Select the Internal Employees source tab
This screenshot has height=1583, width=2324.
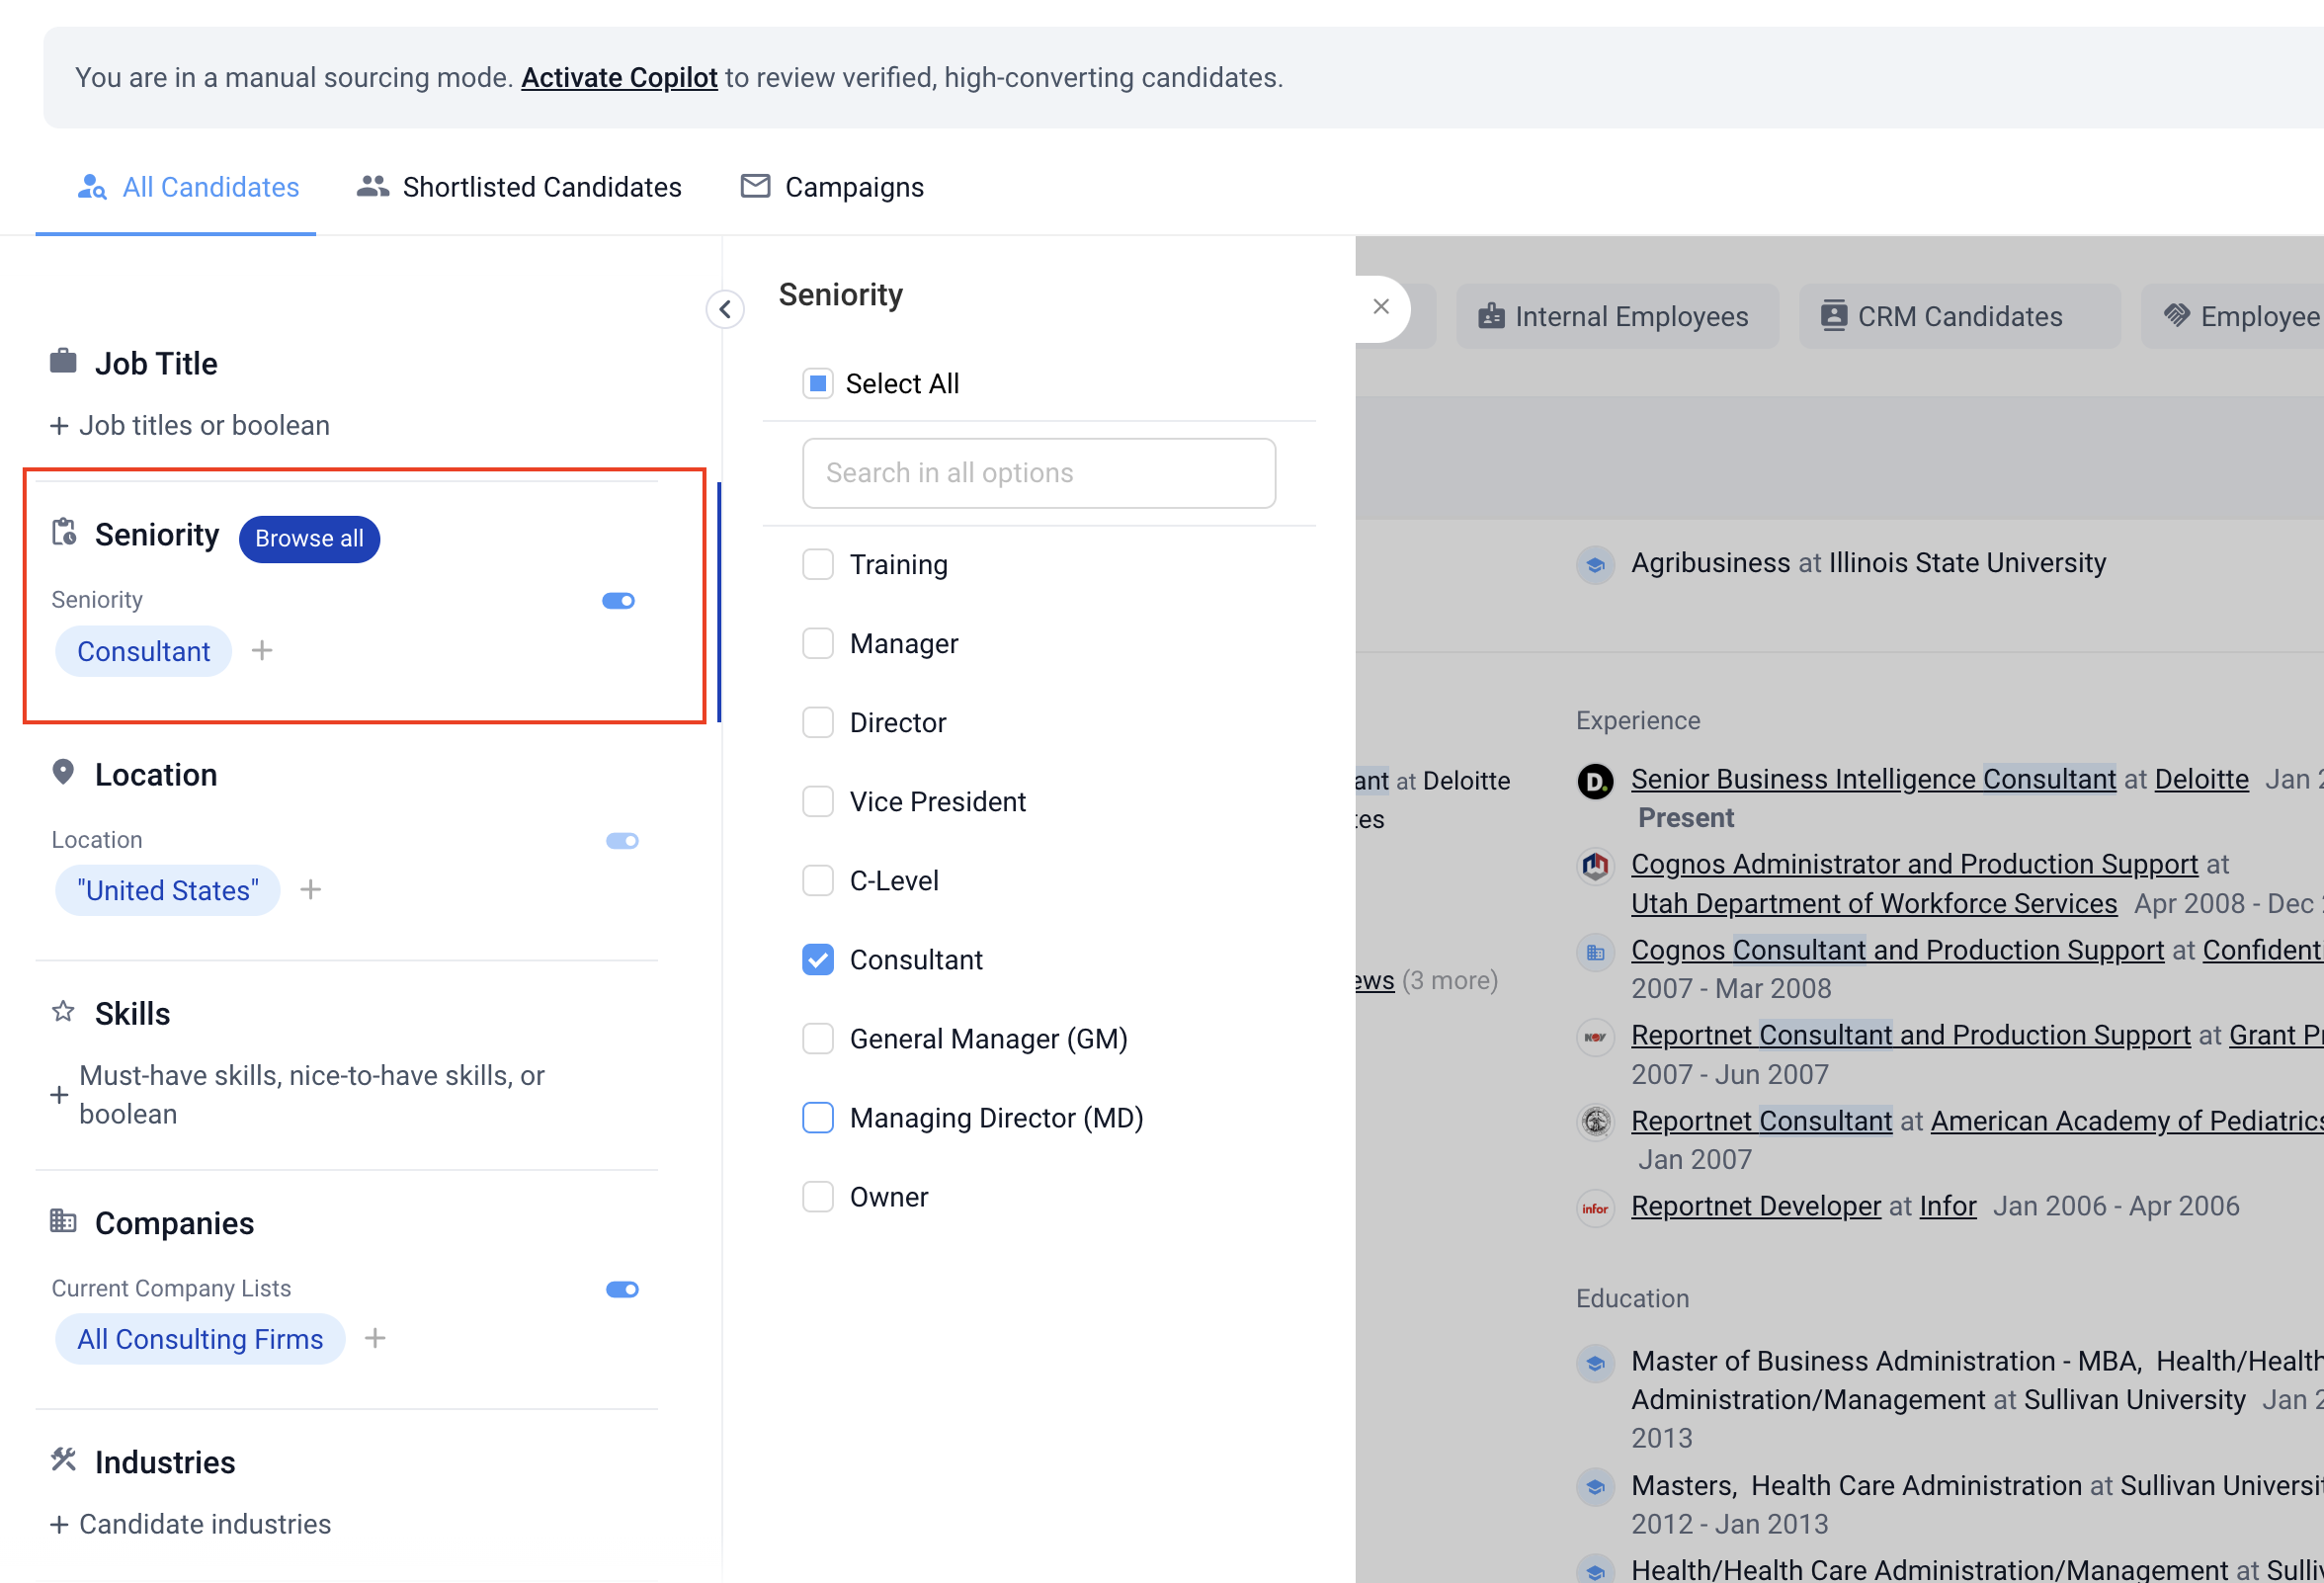tap(1616, 317)
